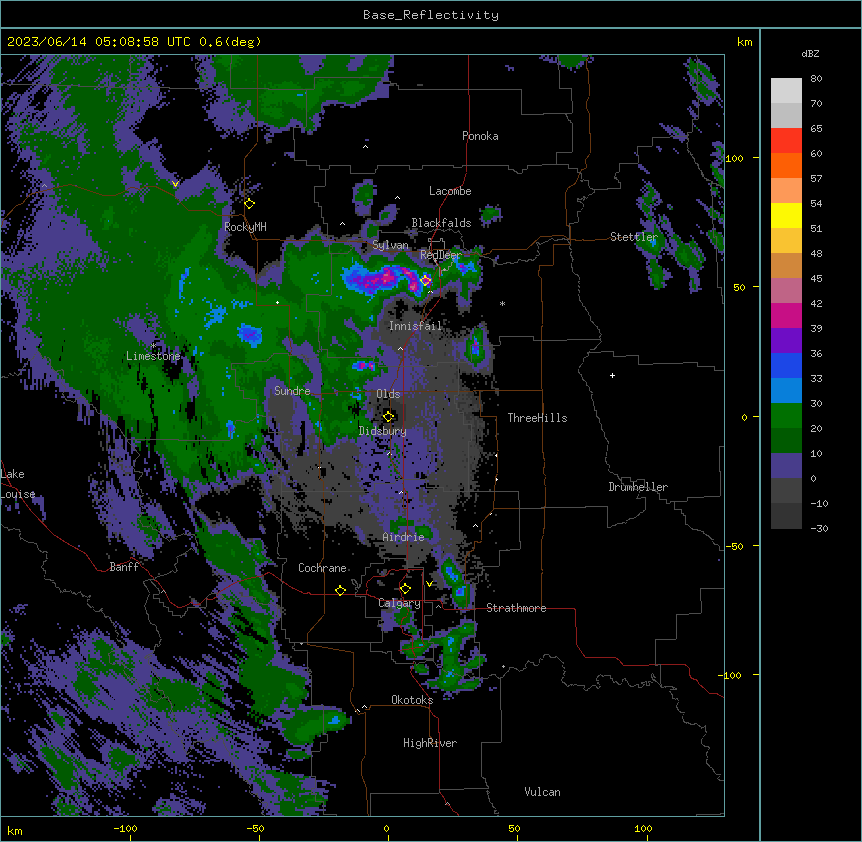Click the dBZ legend heading
Screen dimensions: 862x842
pyautogui.click(x=810, y=53)
